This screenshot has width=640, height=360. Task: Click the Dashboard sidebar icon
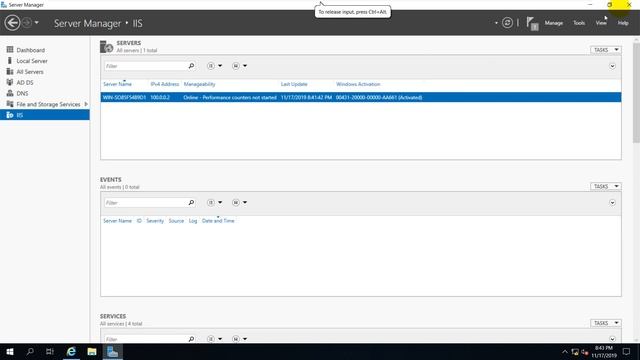click(10, 49)
